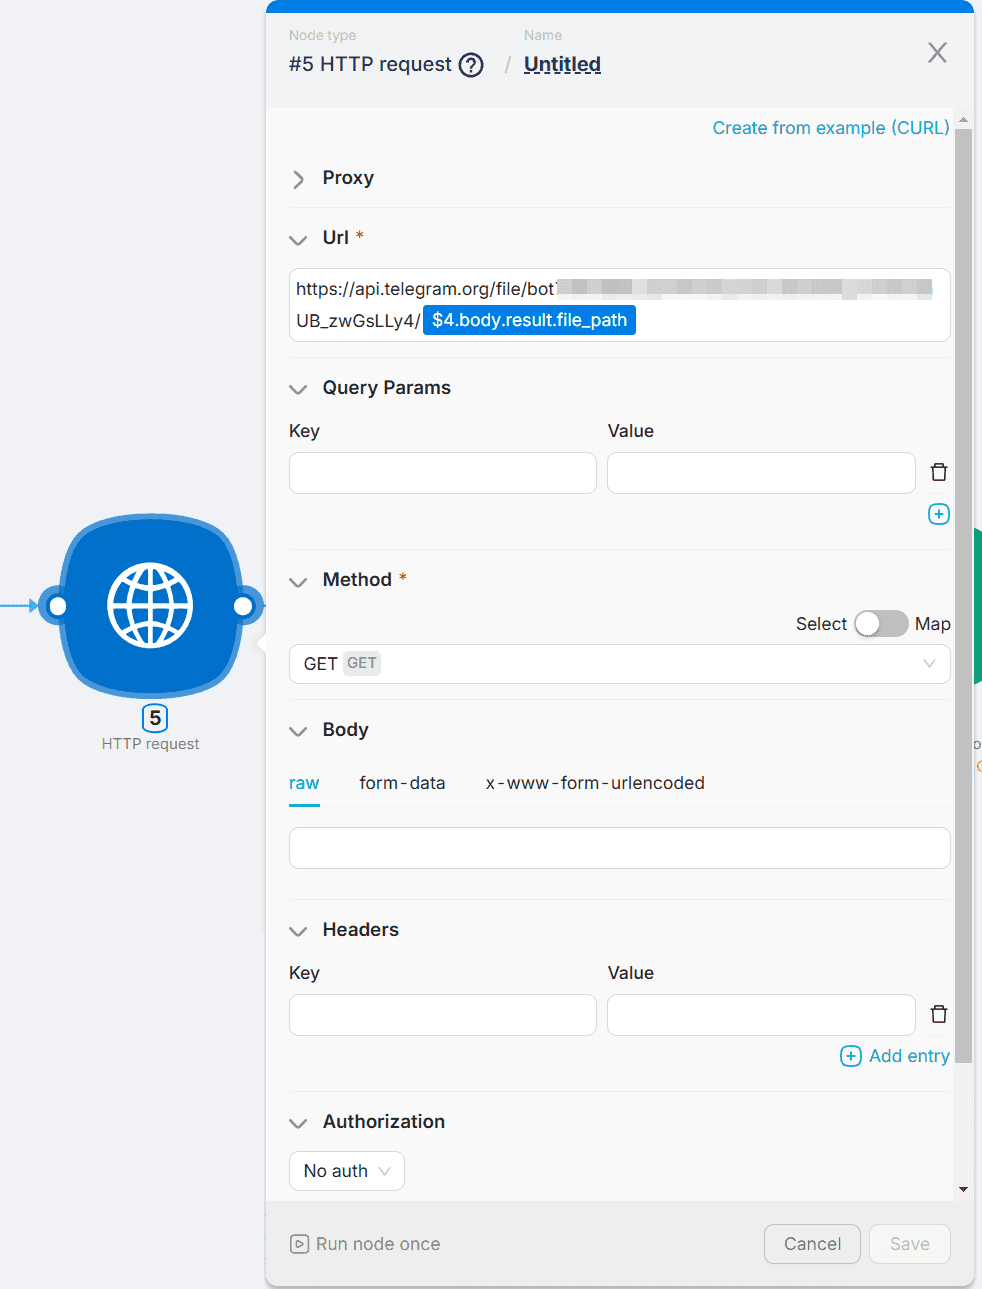
Task: Toggle Method between Select and Map
Action: (x=880, y=624)
